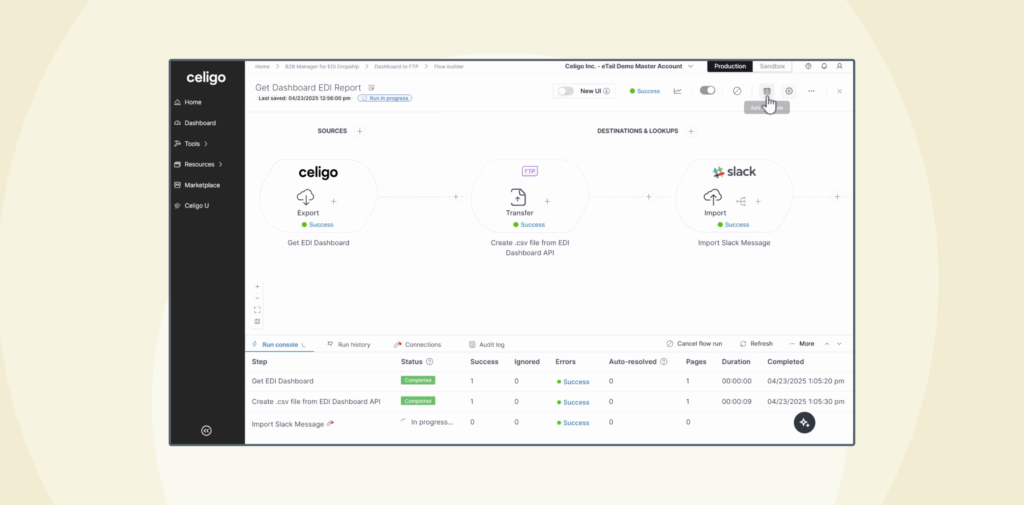Image resolution: width=1024 pixels, height=505 pixels.
Task: Refresh the run console
Action: pos(756,344)
